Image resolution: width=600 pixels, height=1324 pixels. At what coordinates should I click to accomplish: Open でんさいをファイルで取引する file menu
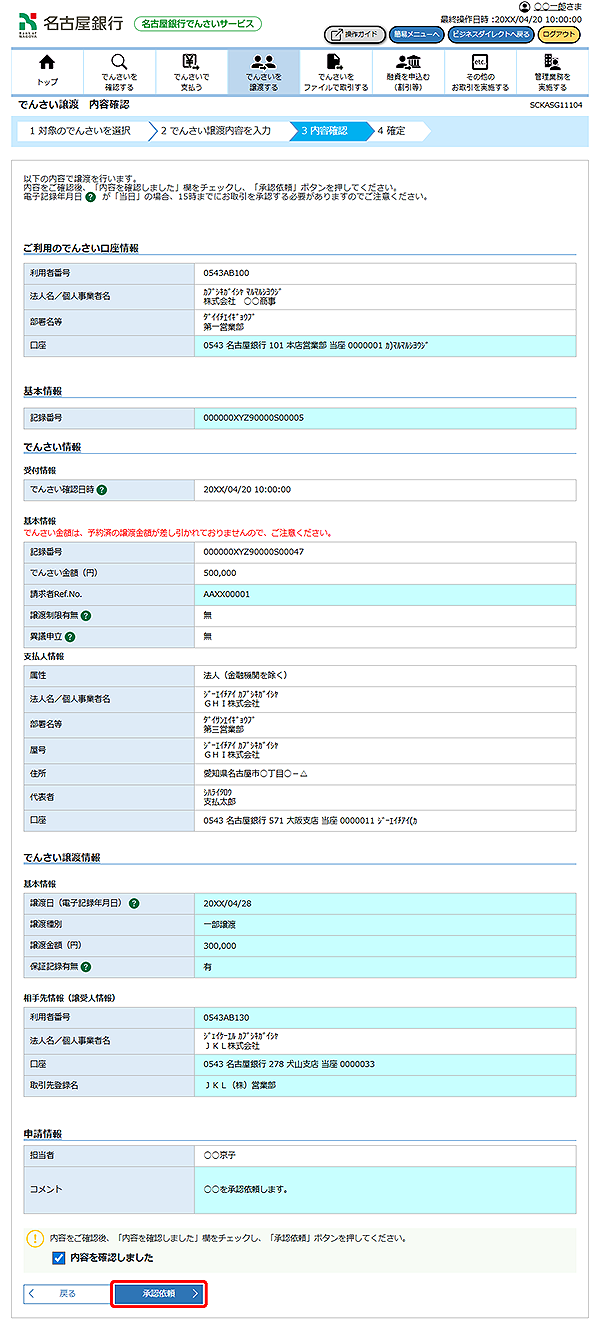[x=335, y=71]
